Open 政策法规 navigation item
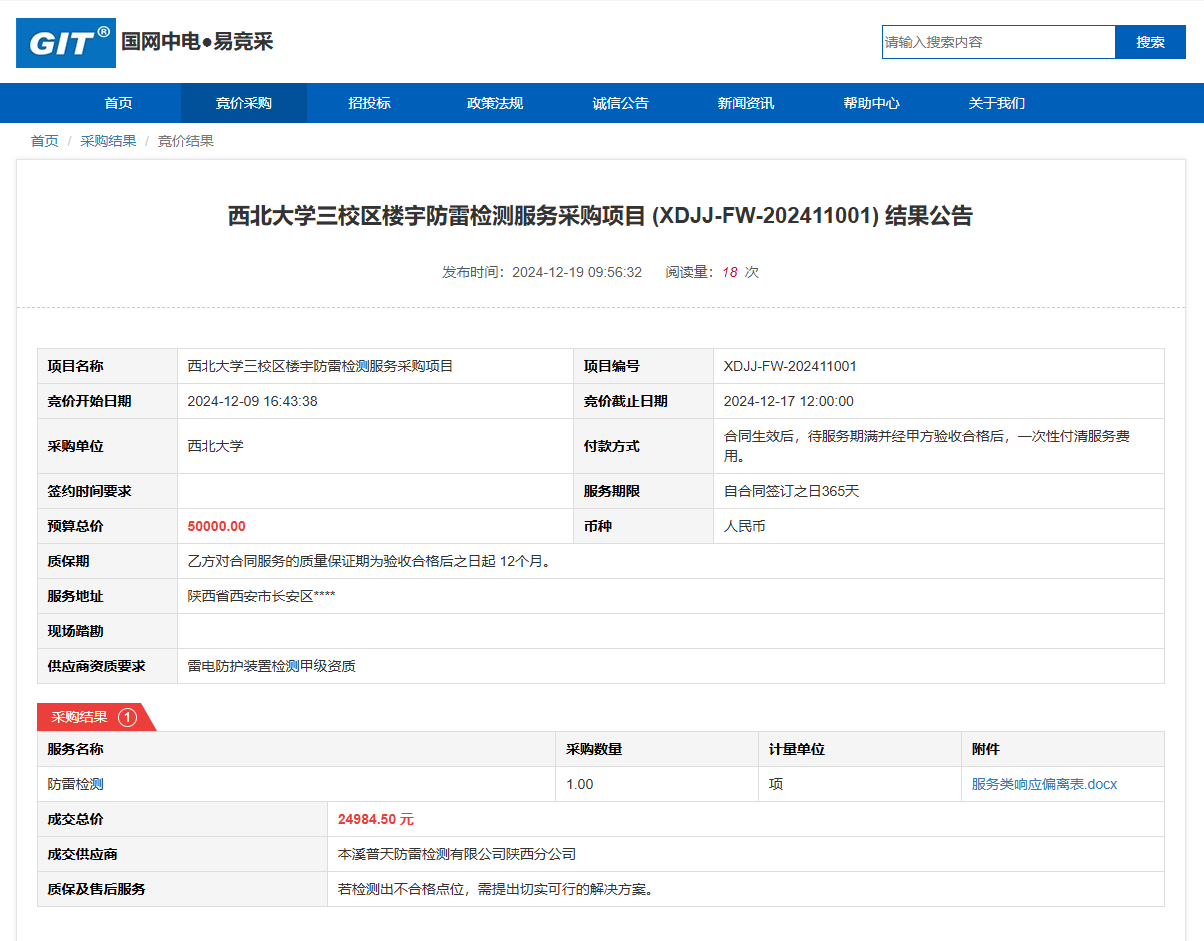 point(495,103)
